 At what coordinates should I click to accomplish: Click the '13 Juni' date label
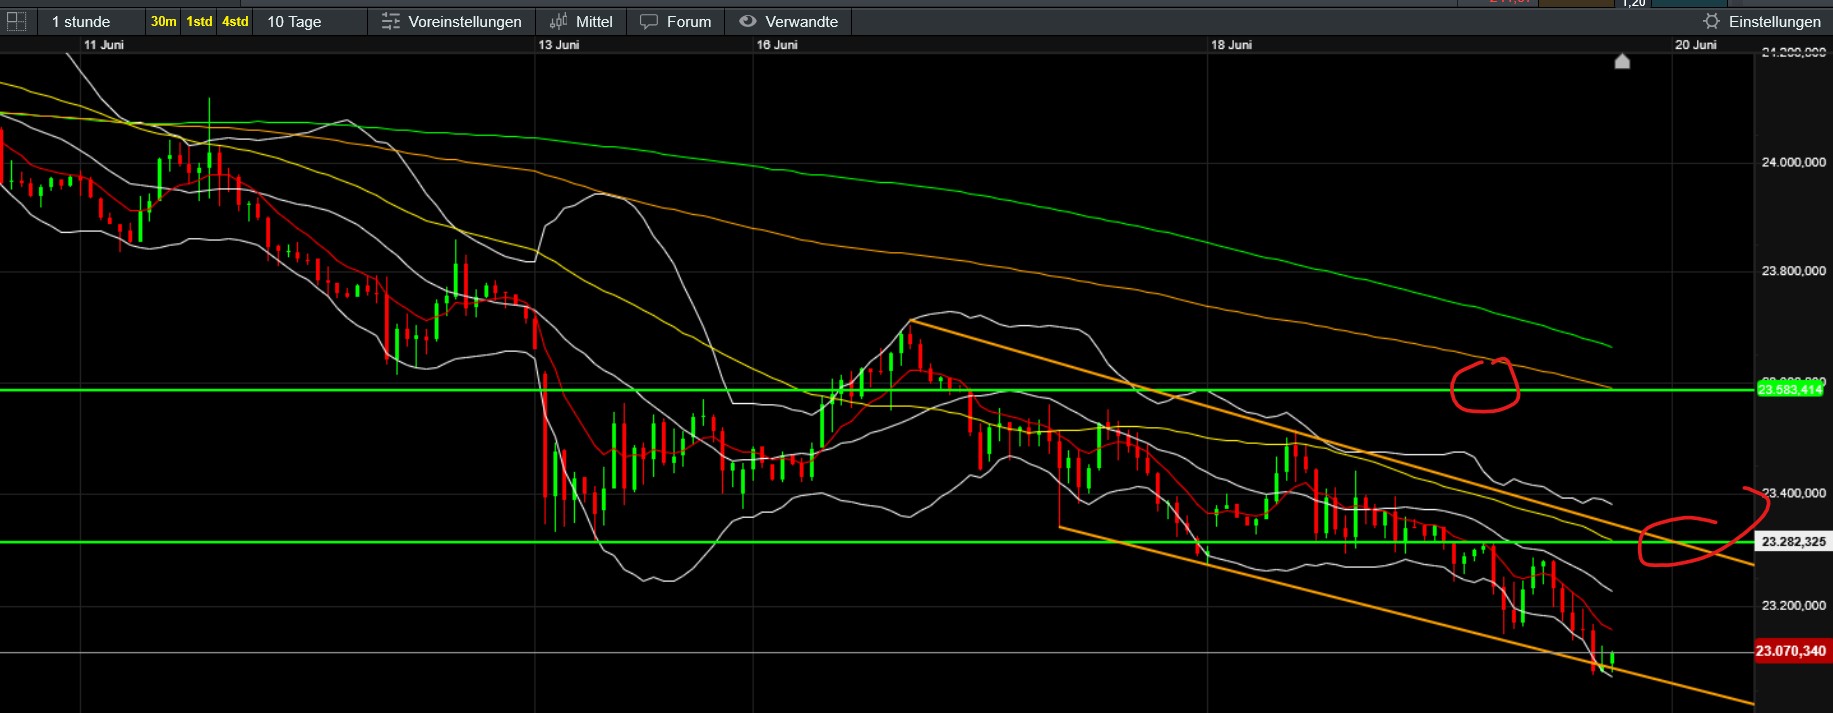[559, 45]
